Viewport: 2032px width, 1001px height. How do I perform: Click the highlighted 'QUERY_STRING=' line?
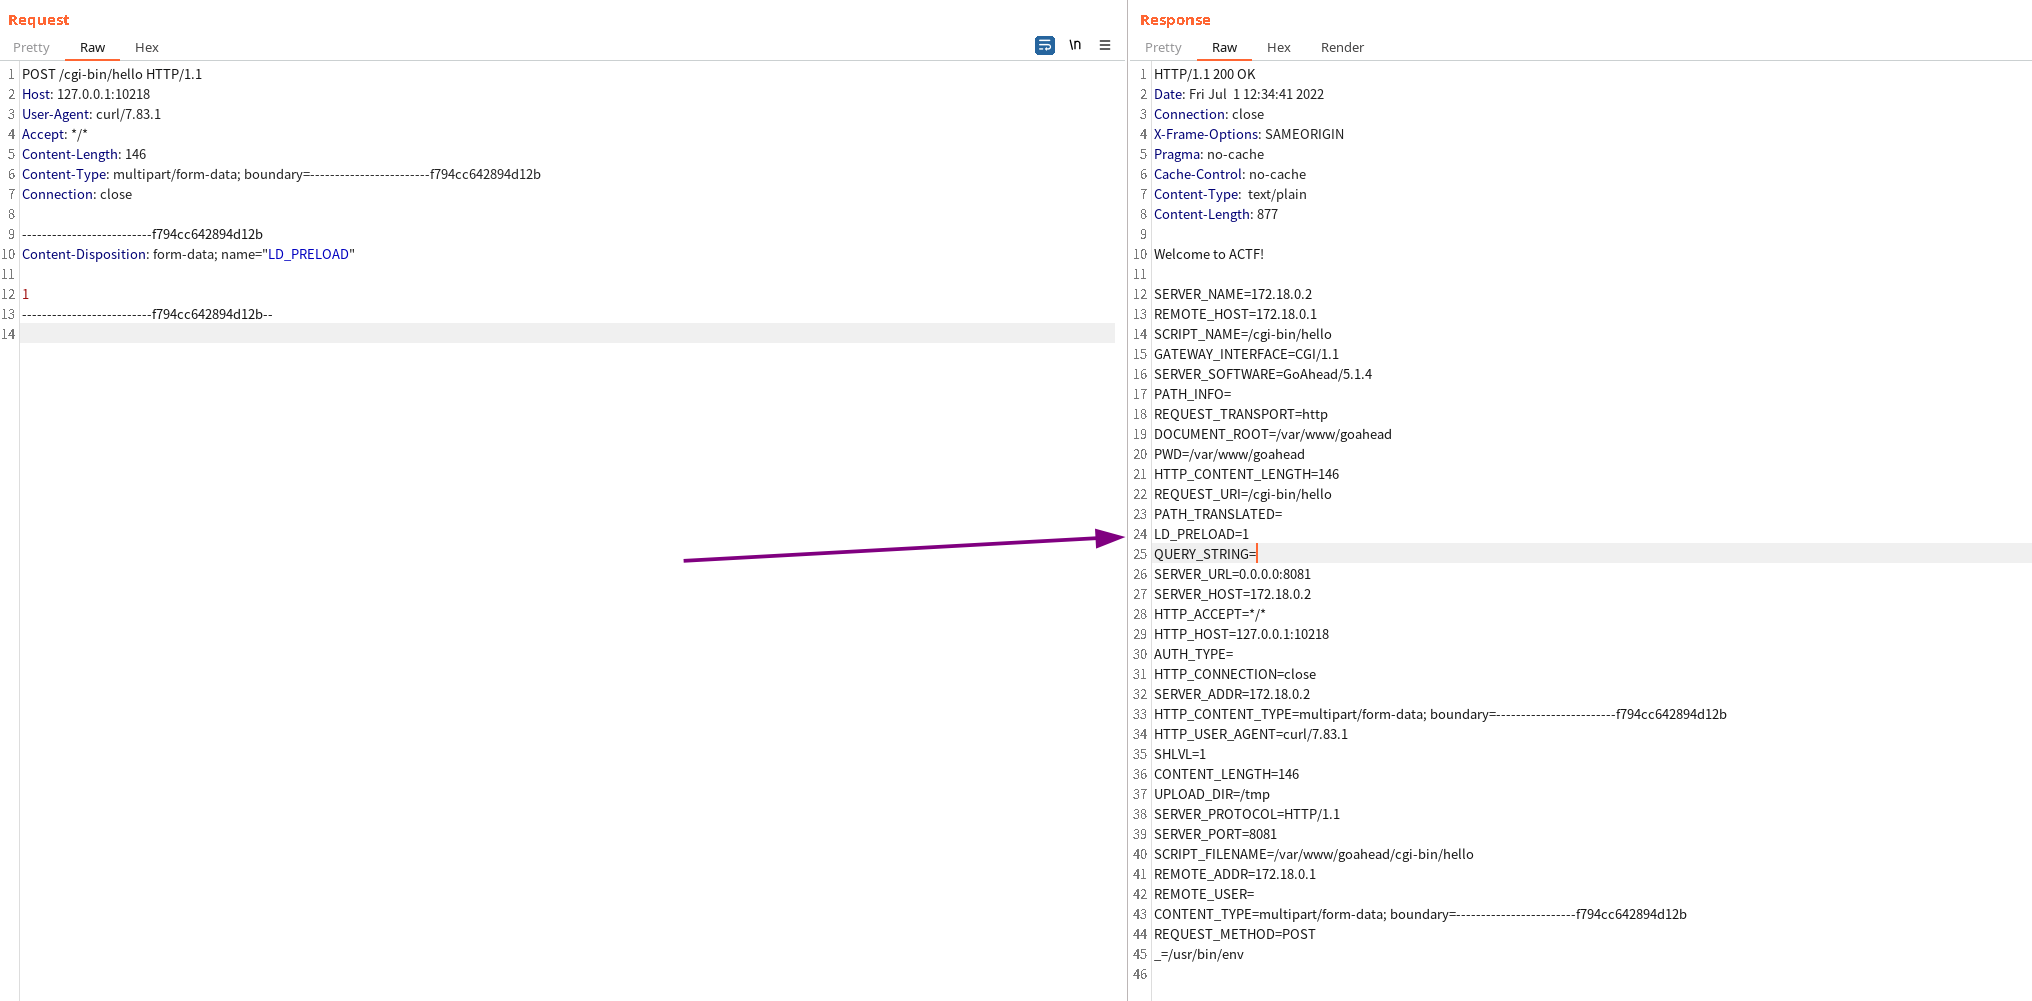point(1591,554)
